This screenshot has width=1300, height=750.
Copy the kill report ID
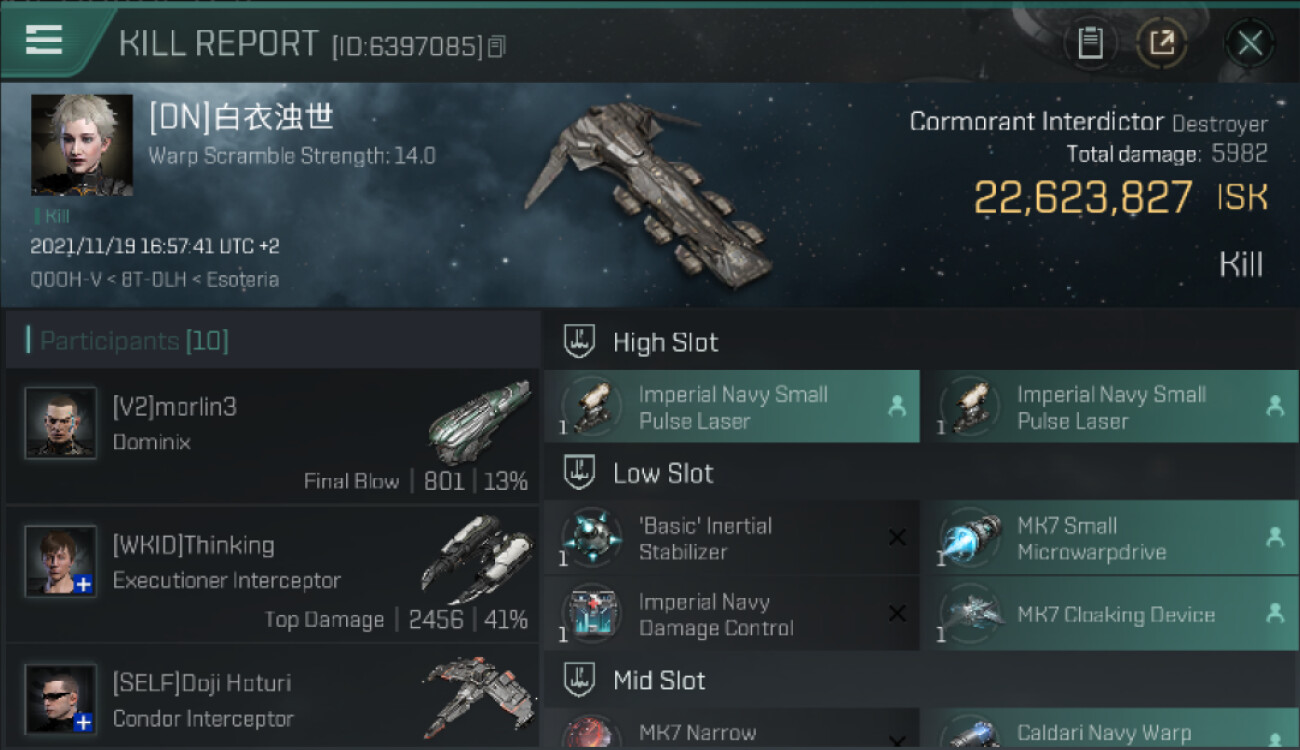[497, 46]
